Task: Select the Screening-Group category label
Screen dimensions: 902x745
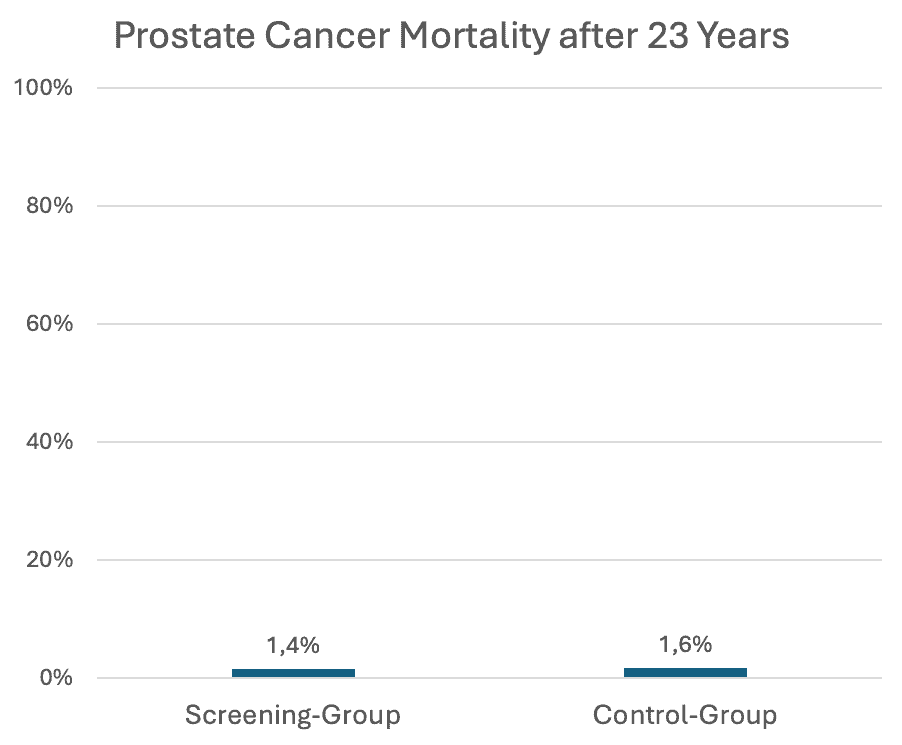Action: (x=293, y=716)
